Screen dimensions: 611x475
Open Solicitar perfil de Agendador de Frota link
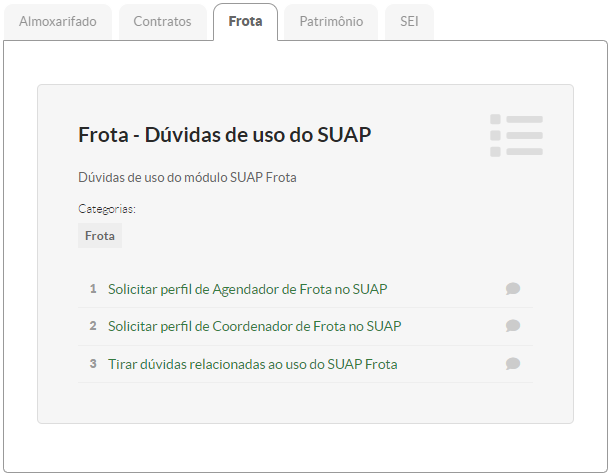[x=247, y=289]
